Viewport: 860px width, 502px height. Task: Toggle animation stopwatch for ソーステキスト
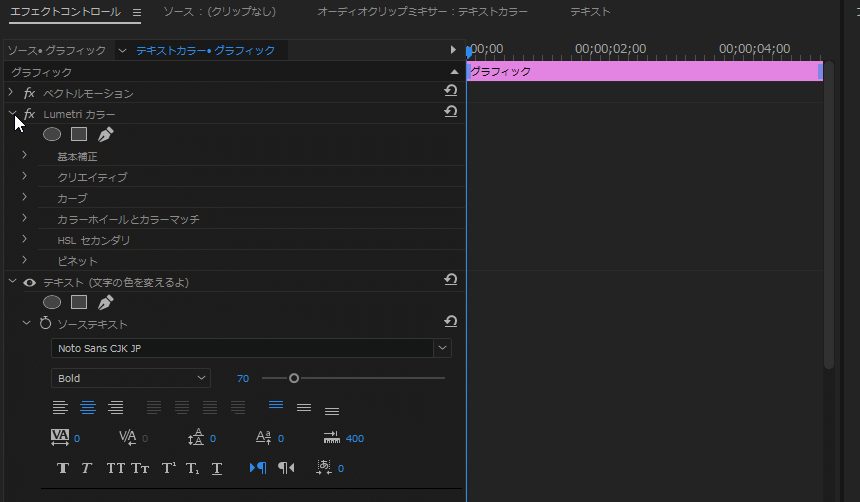[x=46, y=324]
